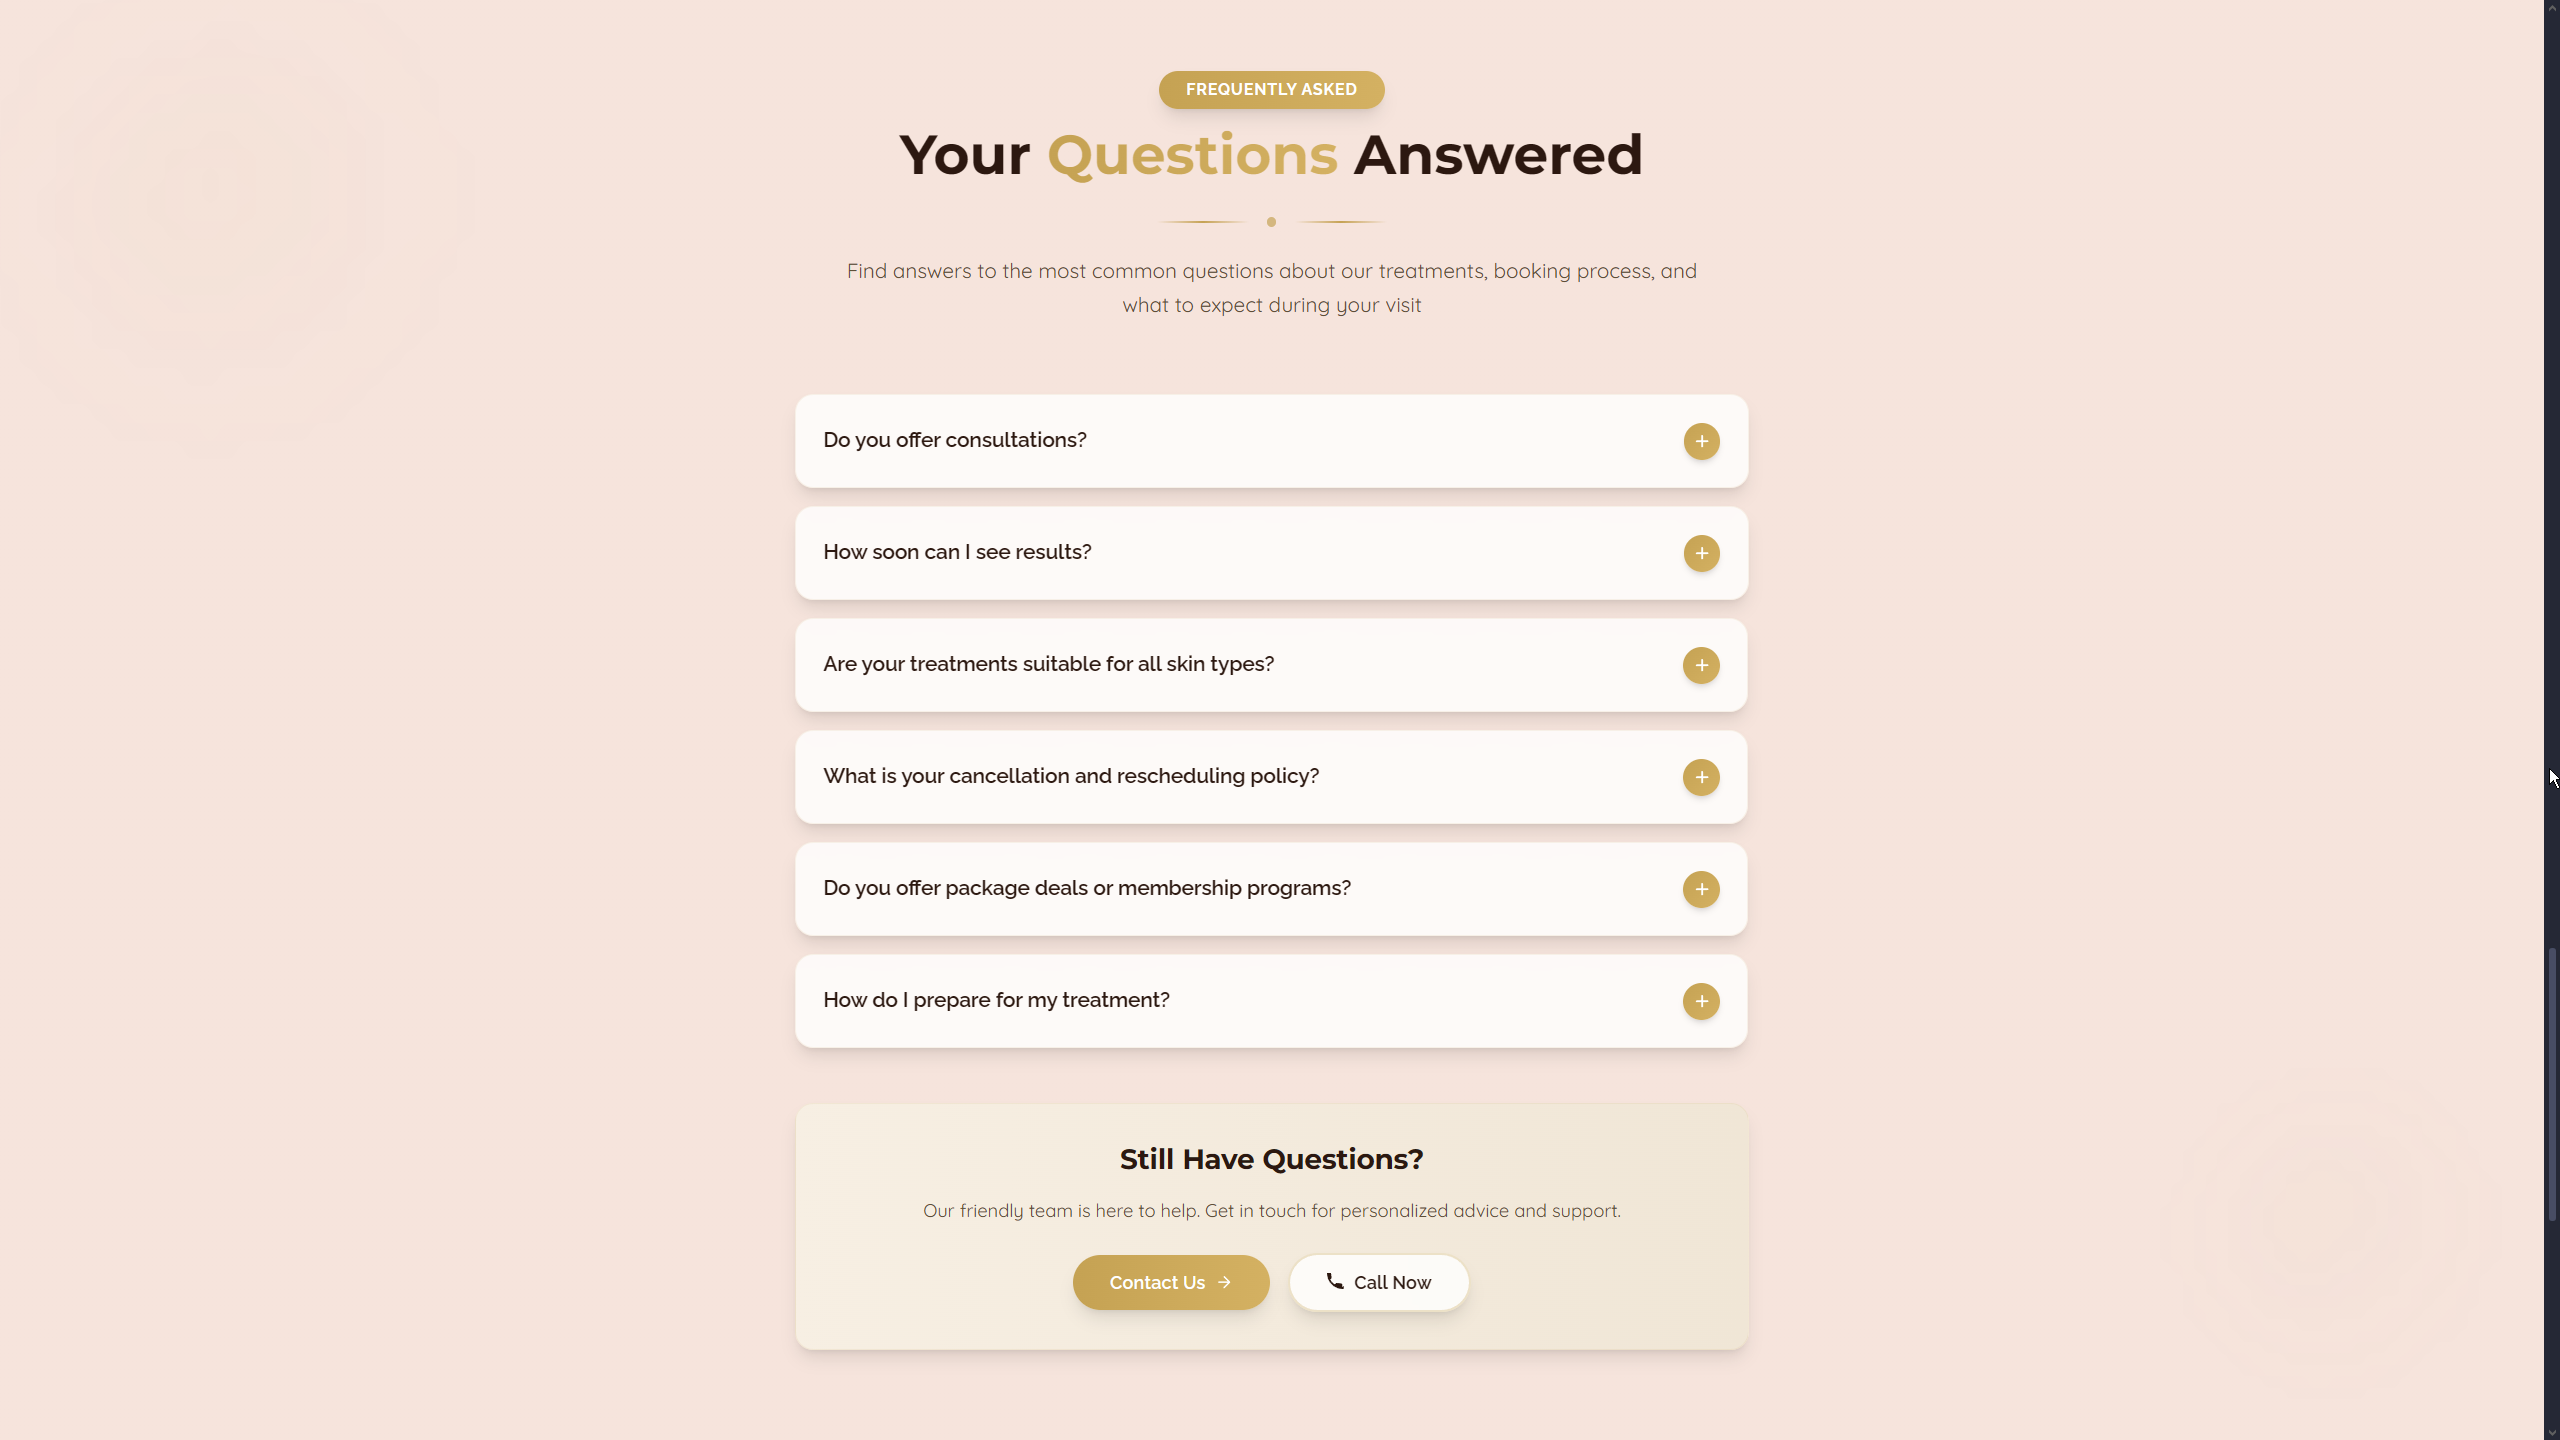Image resolution: width=2560 pixels, height=1440 pixels.
Task: Click plus icon for skin types question
Action: (1700, 665)
